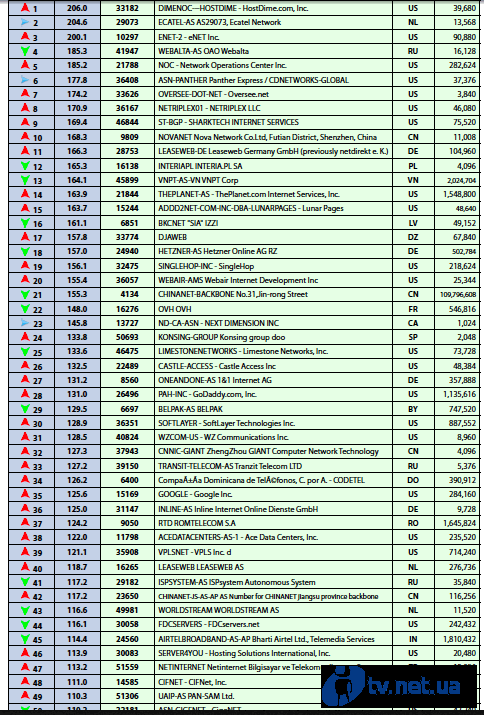Screen dimensions: 484x715
Task: Click the green arrow in Limestone Networks row
Action: coord(26,352)
